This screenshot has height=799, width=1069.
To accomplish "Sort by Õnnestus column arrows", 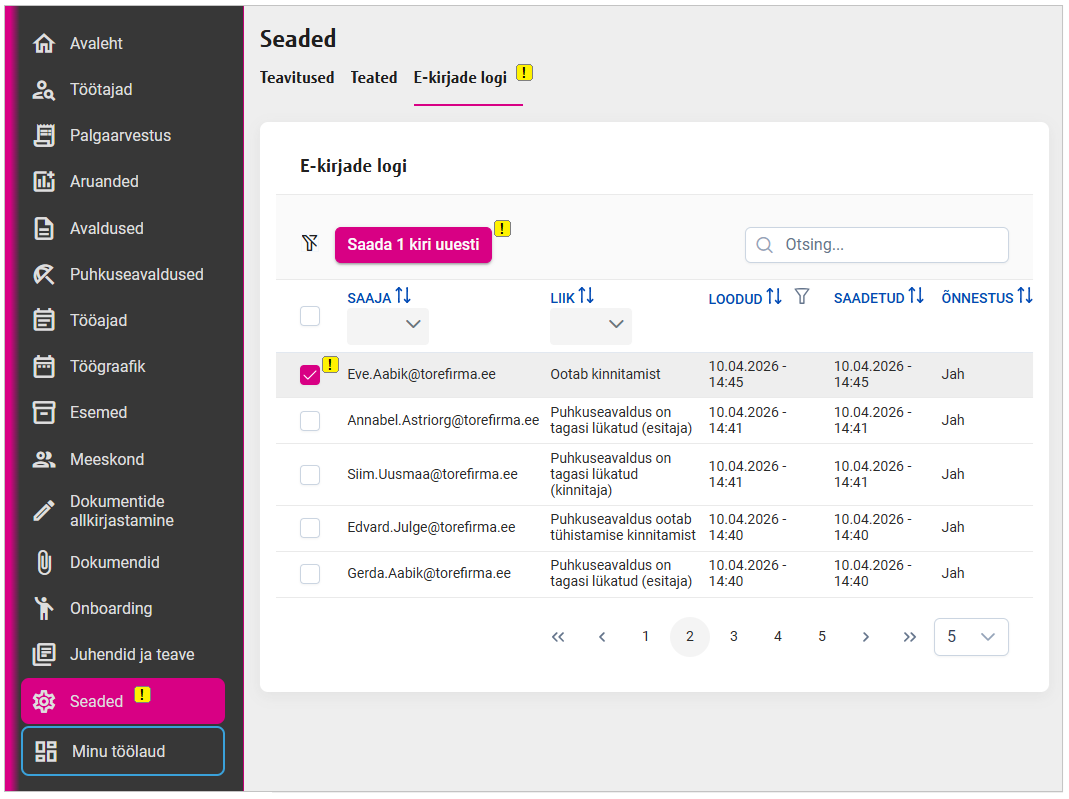I will point(1024,296).
